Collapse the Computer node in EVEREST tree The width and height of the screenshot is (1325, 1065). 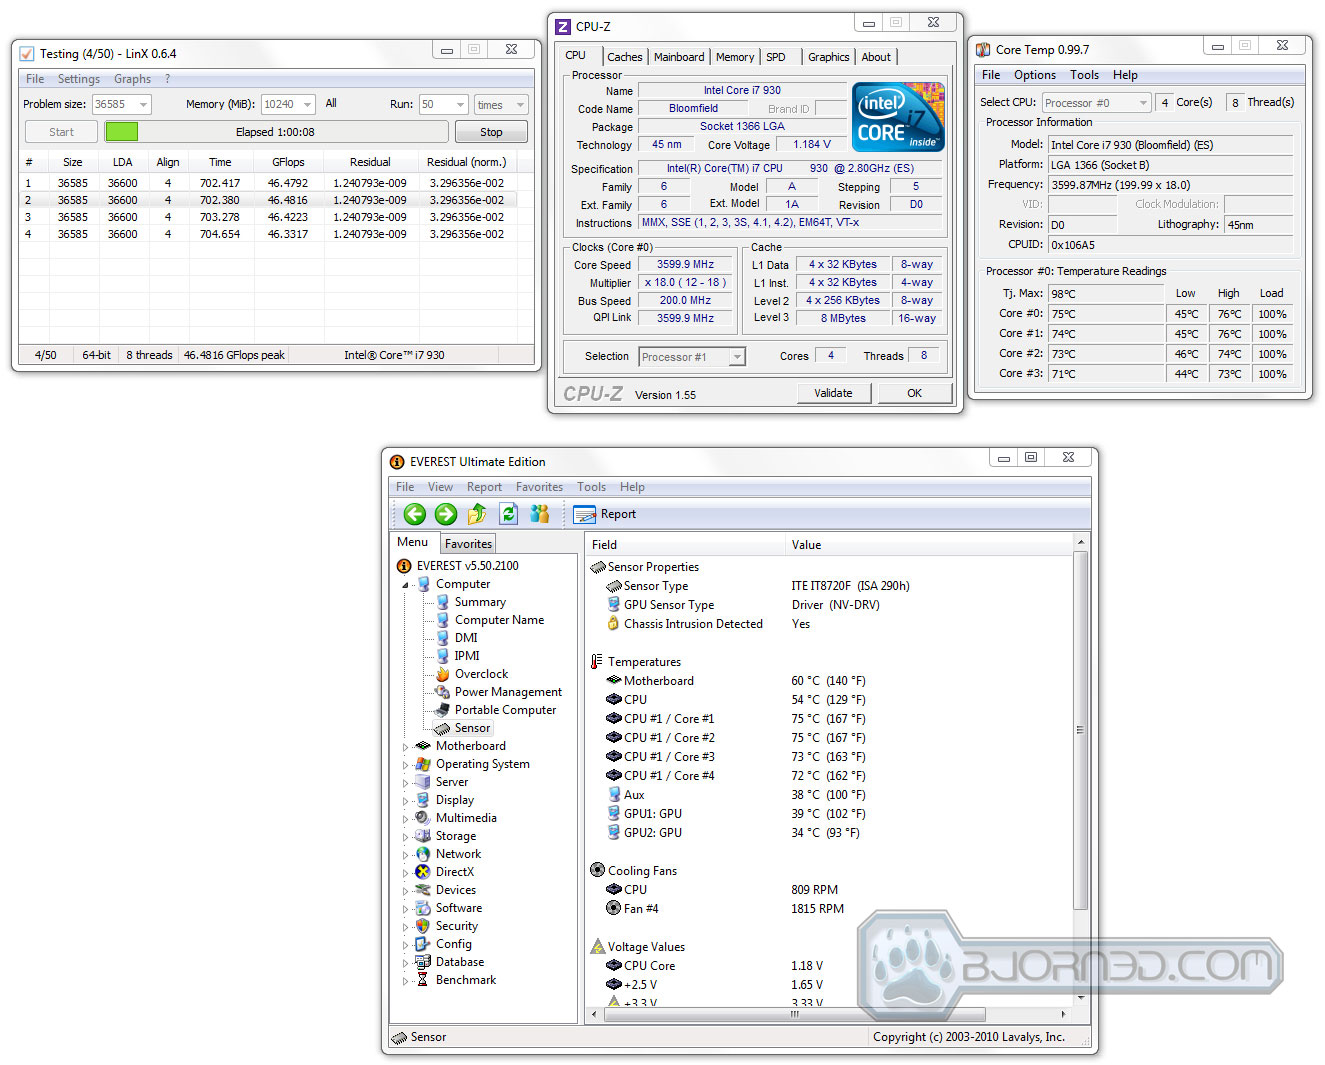click(406, 585)
